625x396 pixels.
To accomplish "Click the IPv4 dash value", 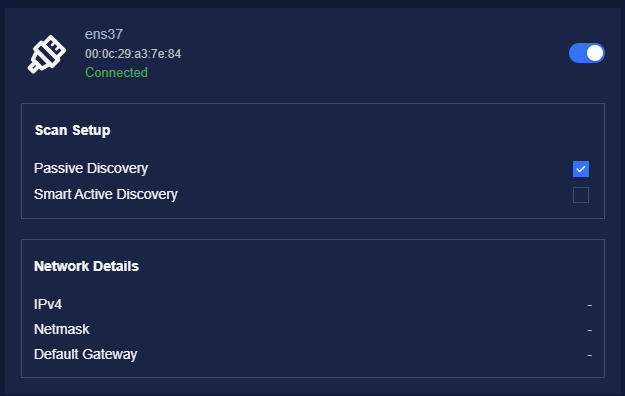I will tap(590, 305).
